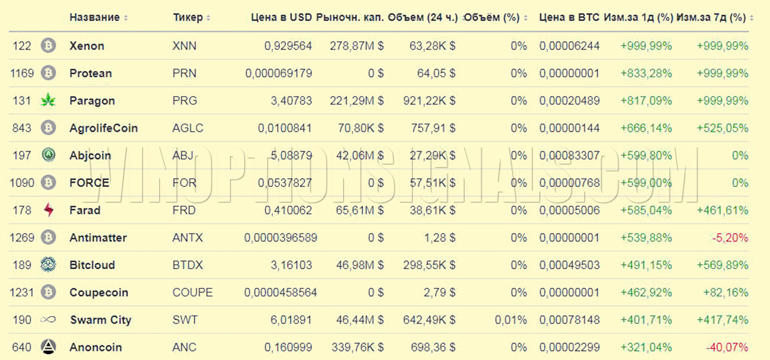Click Protean's +833,28% daily change
Viewport: 770px width, 360px height.
(646, 74)
